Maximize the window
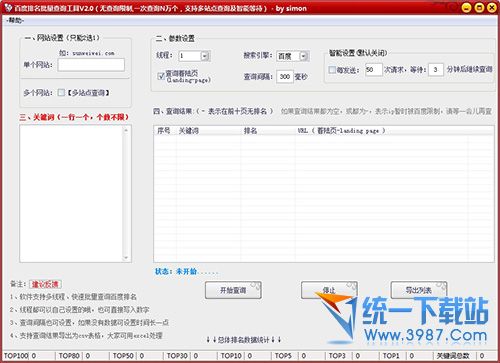The height and width of the screenshot is (363, 500). pyautogui.click(x=479, y=8)
